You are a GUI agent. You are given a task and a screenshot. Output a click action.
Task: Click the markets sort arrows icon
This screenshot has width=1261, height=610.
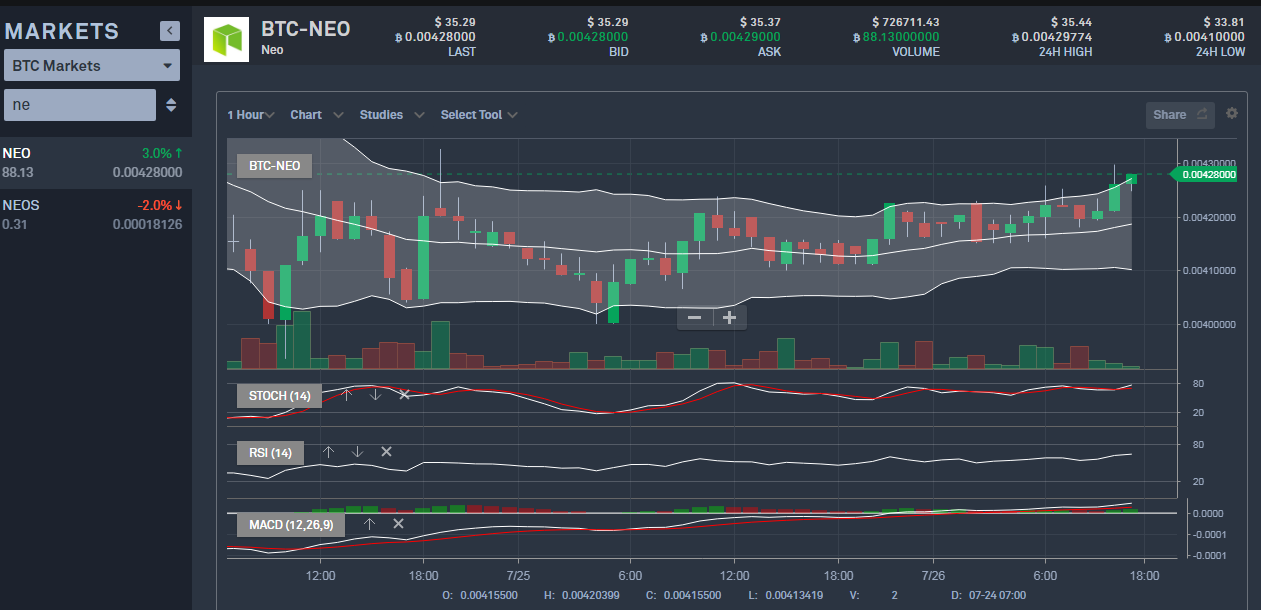click(171, 105)
